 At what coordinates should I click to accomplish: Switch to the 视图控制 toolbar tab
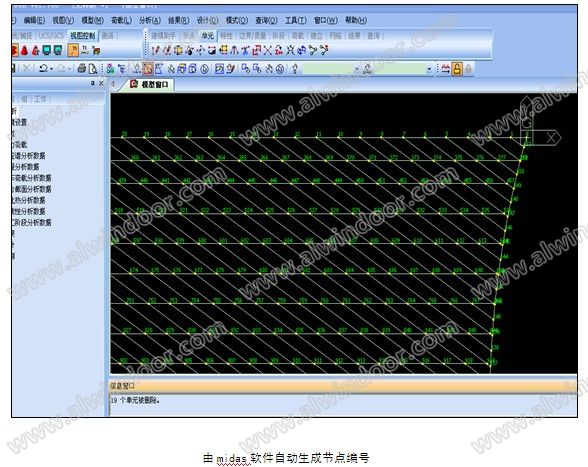click(82, 36)
